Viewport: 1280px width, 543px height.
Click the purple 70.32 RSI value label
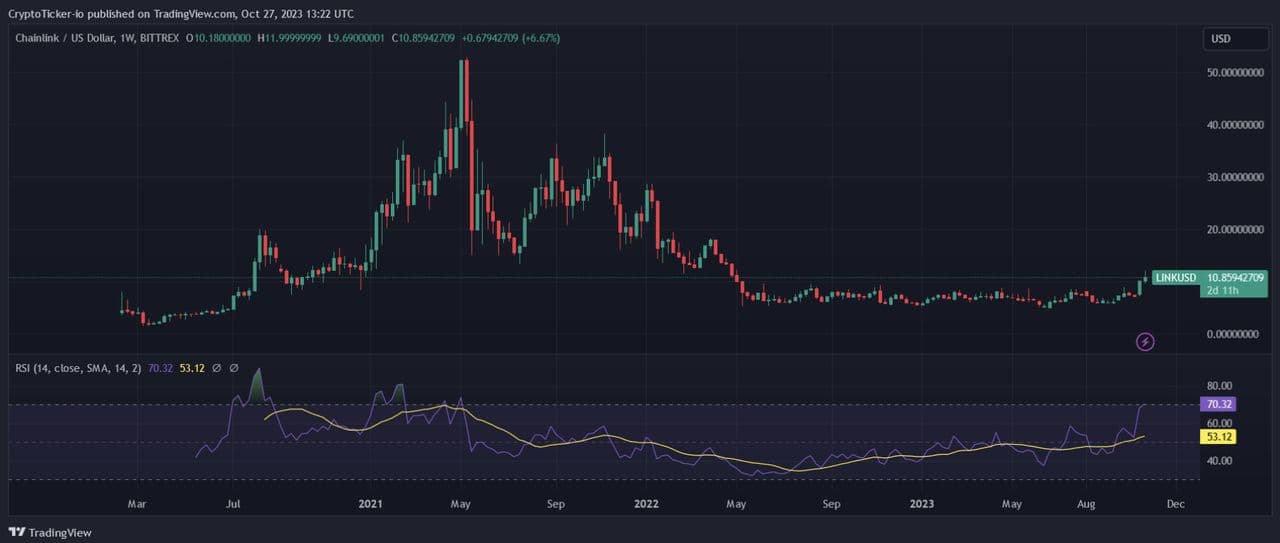click(1218, 404)
